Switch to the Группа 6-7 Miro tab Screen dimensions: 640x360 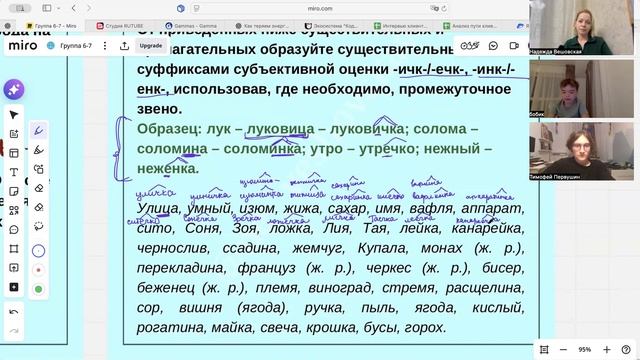pos(51,26)
